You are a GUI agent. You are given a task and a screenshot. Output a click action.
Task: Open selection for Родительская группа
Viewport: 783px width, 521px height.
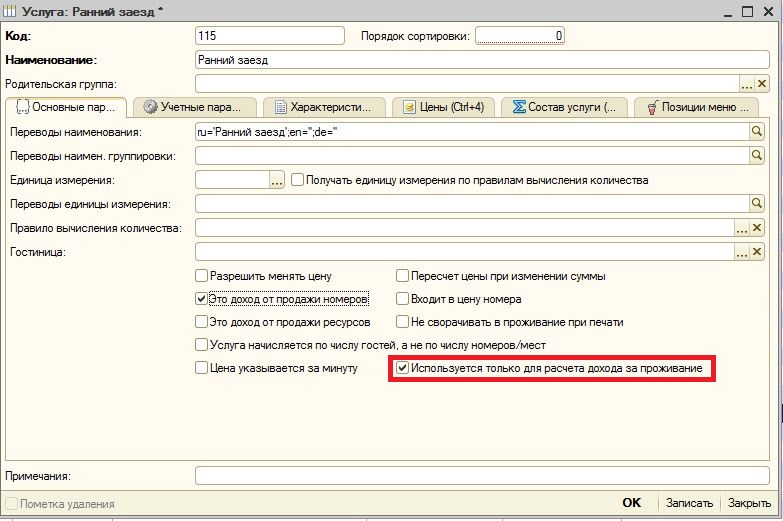point(747,84)
